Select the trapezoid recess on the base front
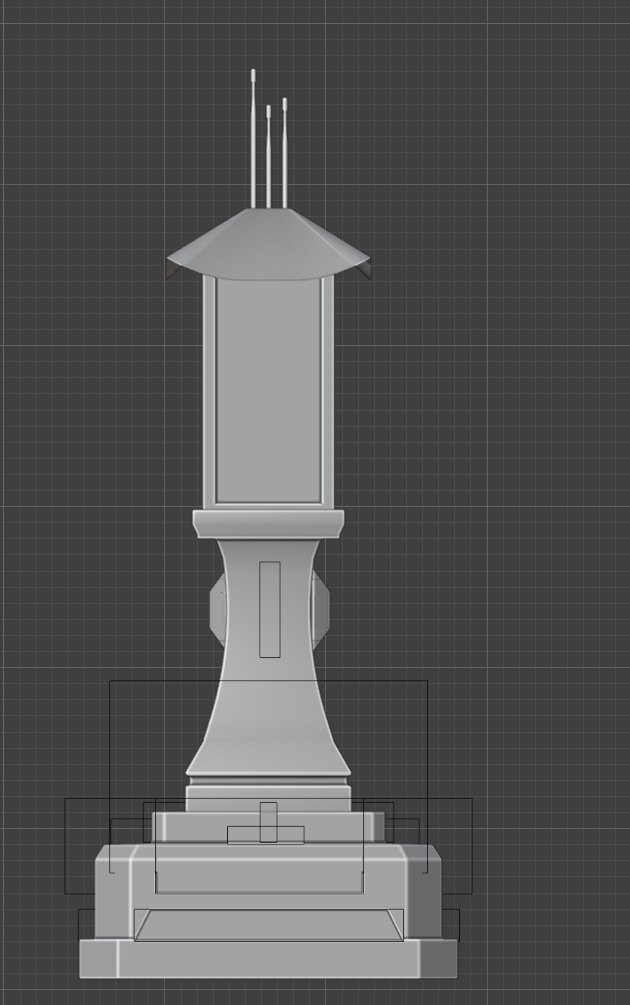This screenshot has height=1005, width=630. click(269, 925)
